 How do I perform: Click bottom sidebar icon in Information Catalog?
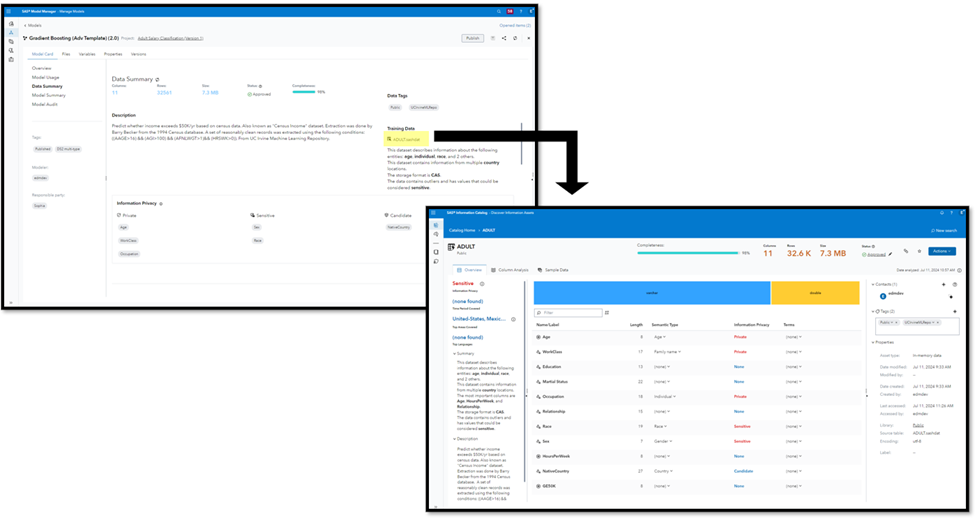click(x=436, y=261)
